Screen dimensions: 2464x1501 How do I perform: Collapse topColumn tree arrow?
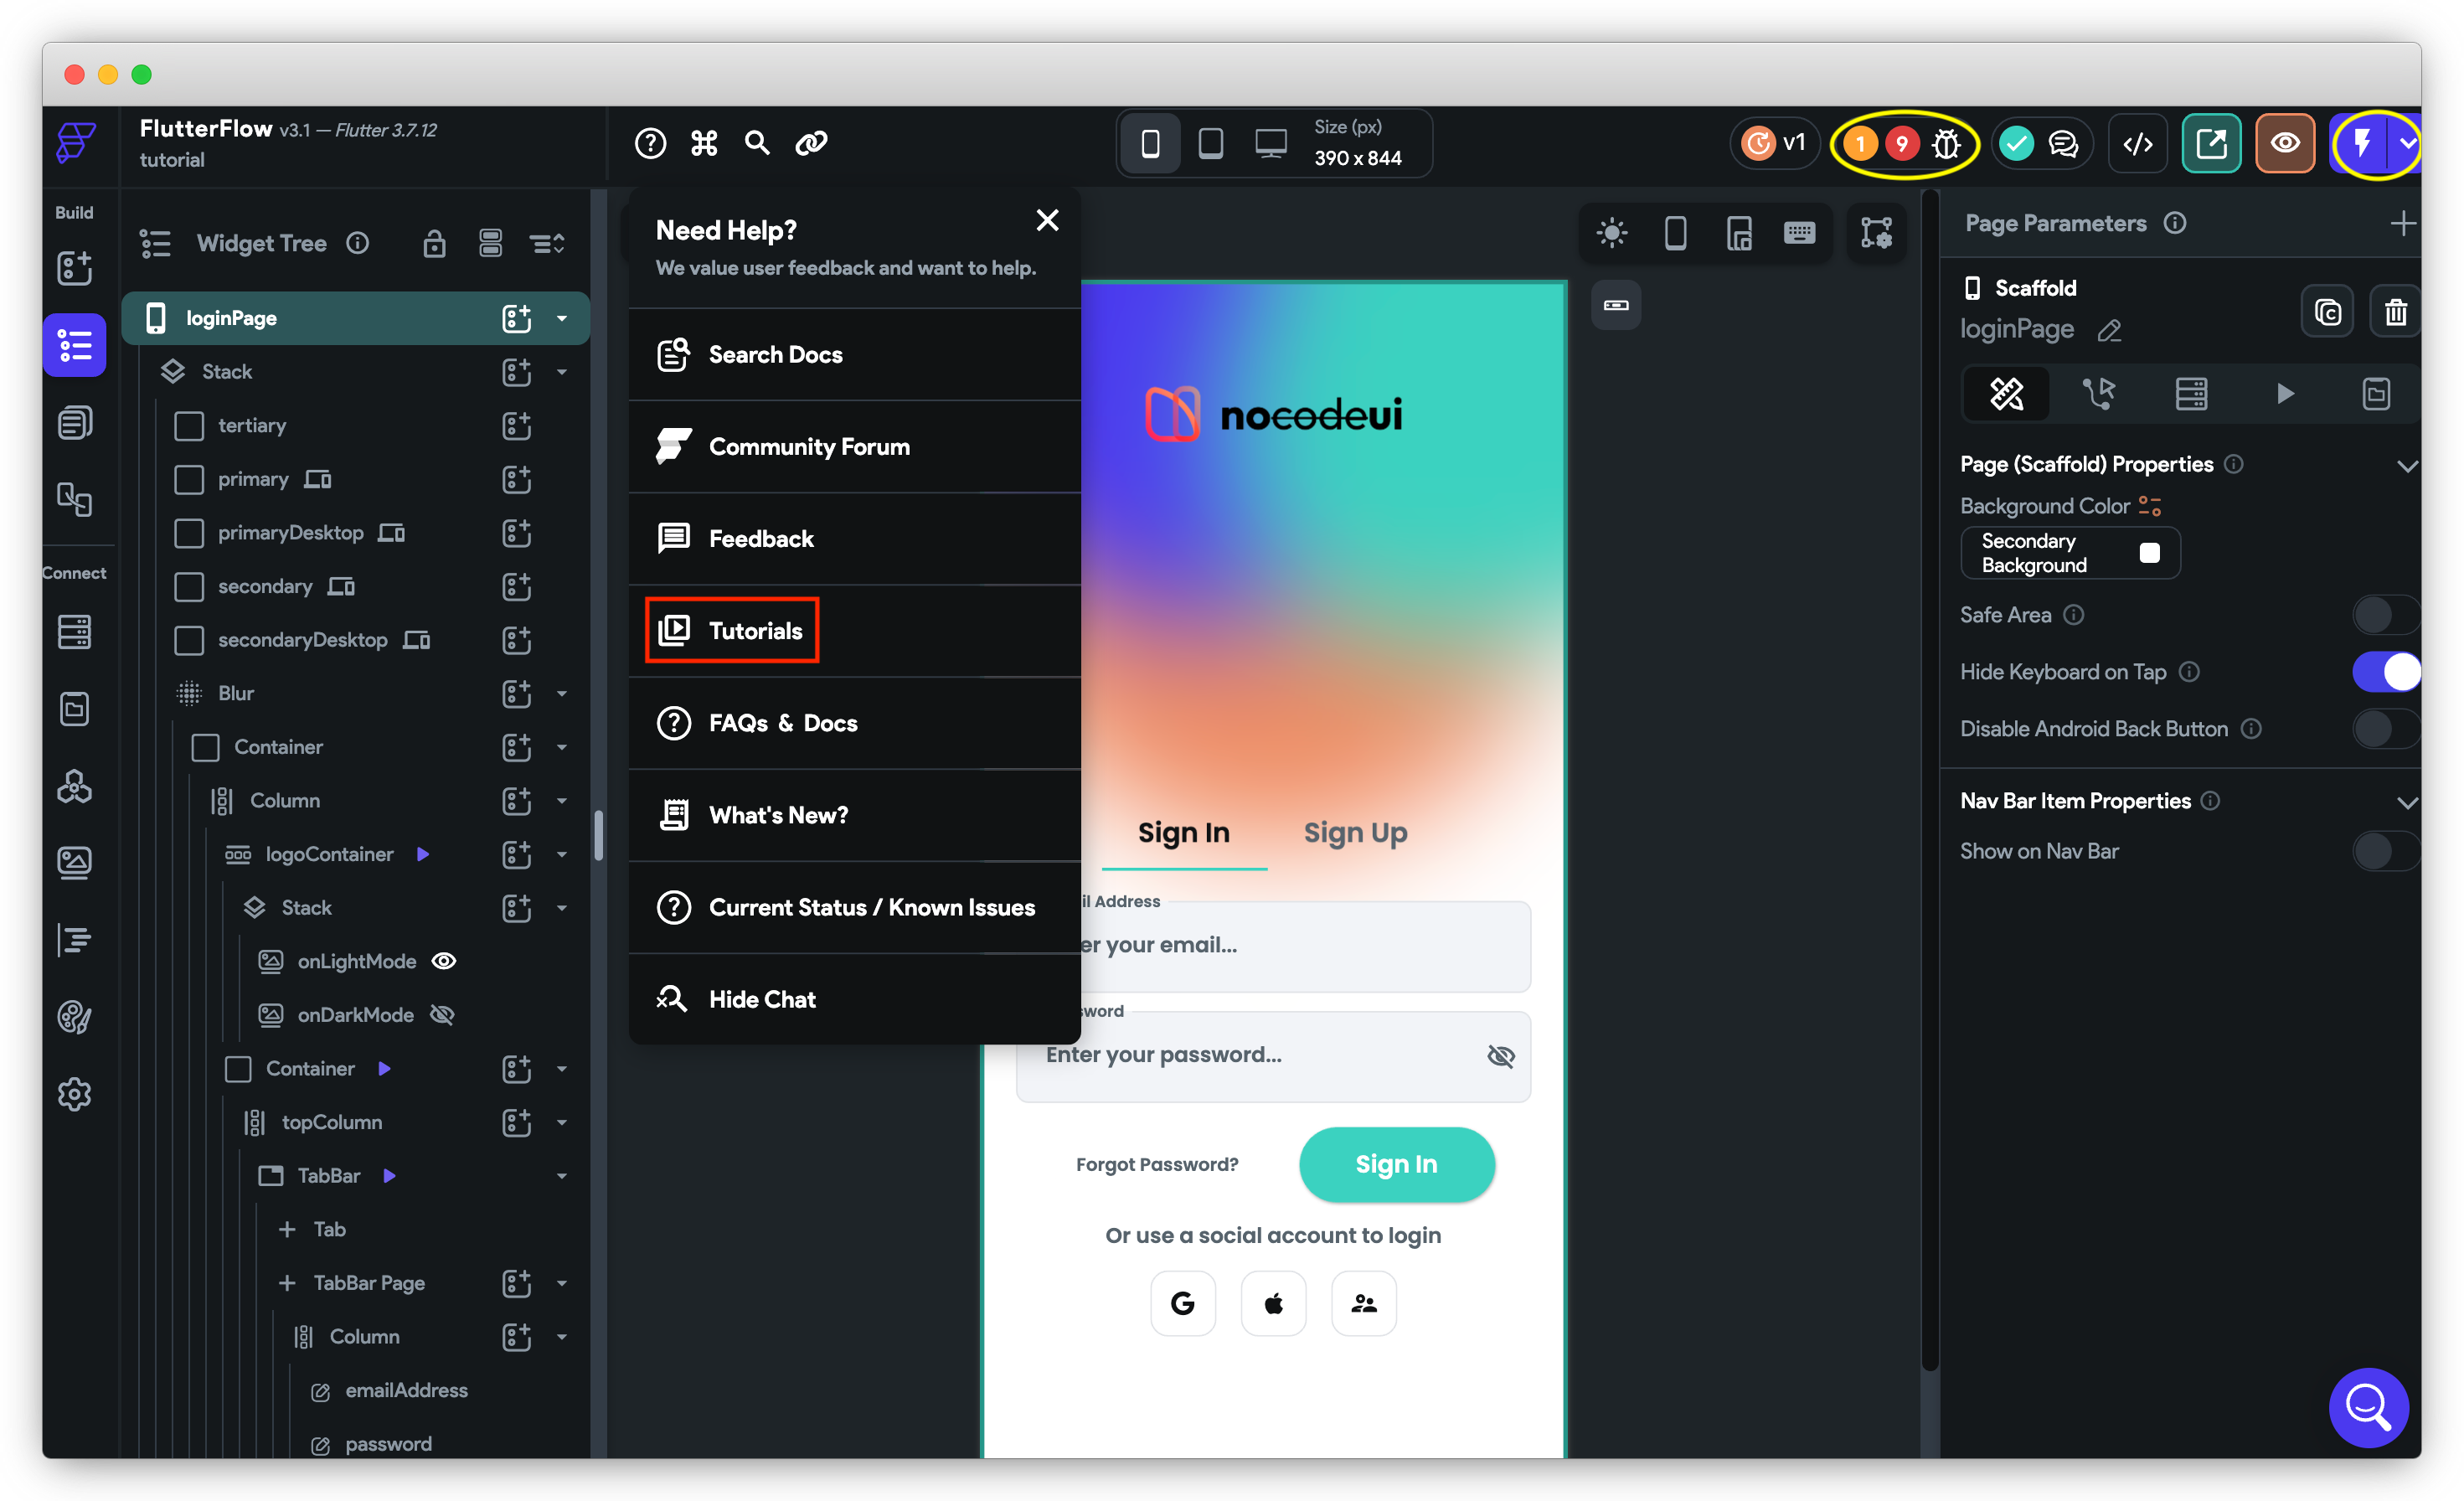[562, 1122]
